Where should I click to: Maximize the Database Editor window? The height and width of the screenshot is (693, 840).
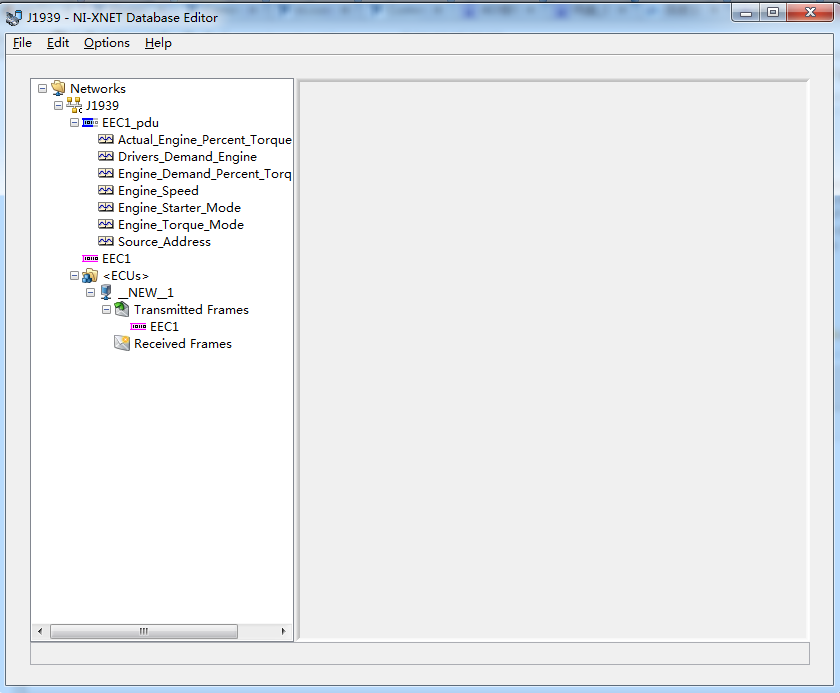[773, 12]
